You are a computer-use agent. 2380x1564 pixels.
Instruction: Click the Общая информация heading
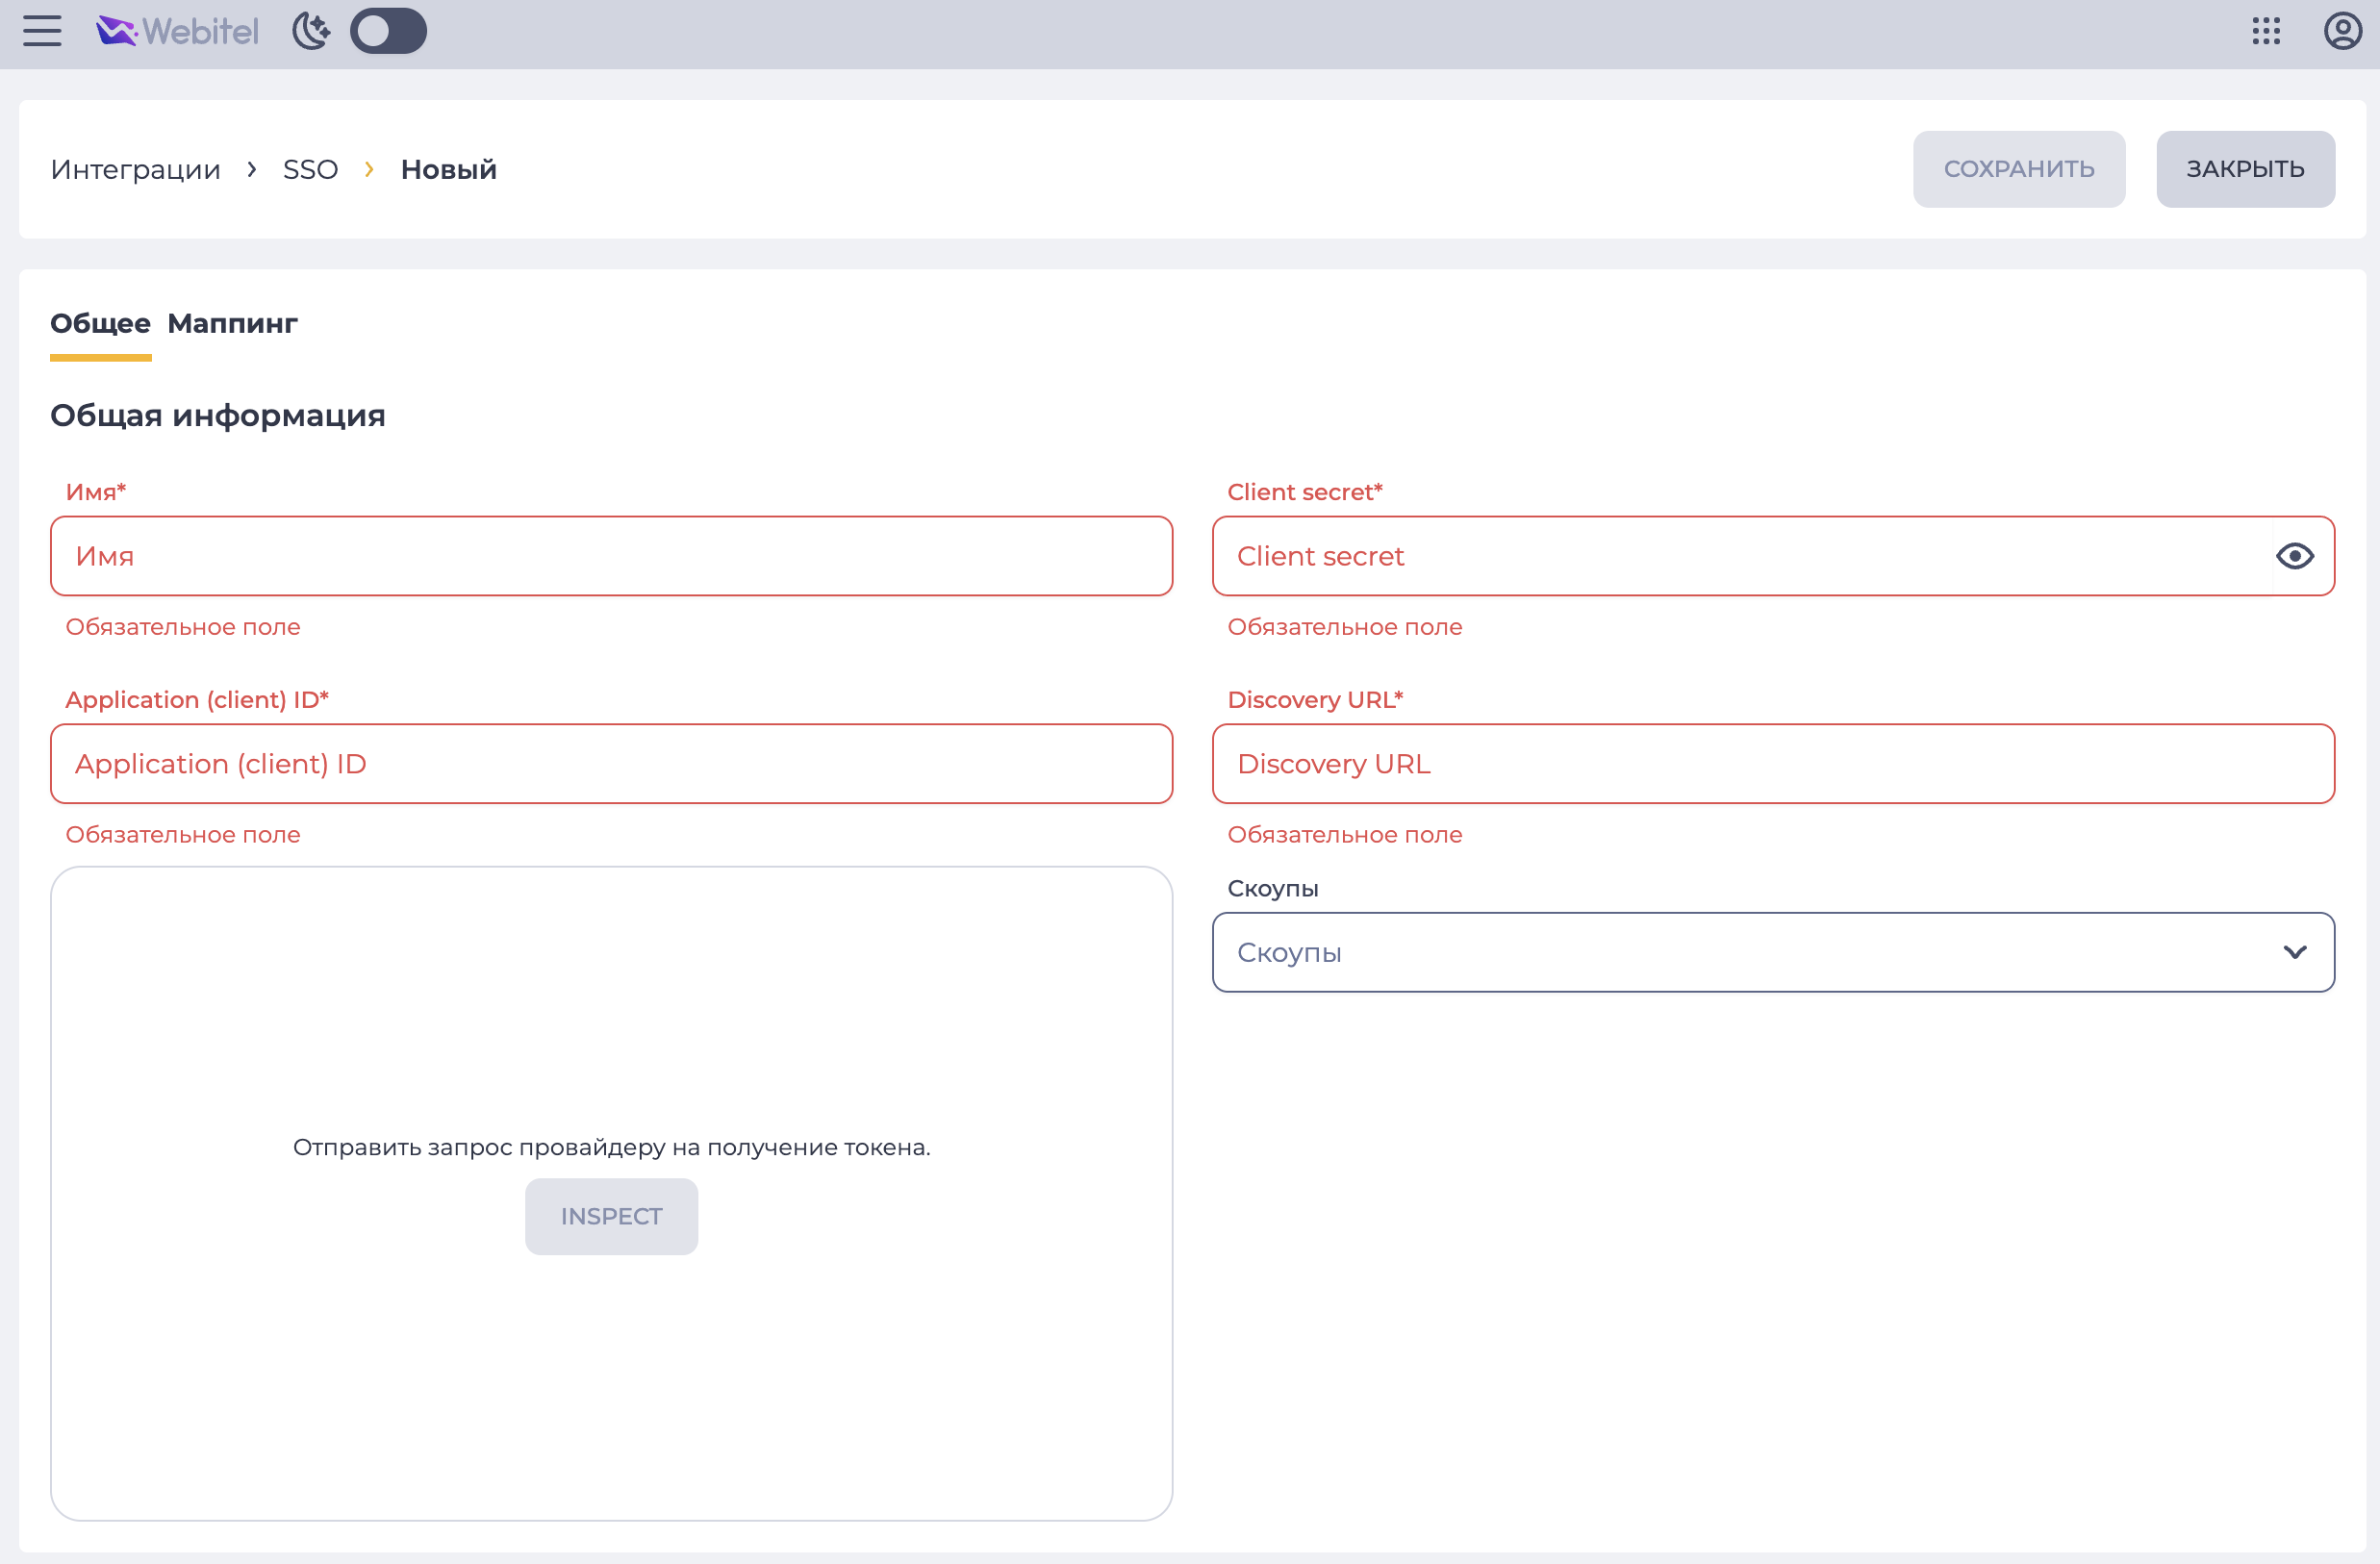click(x=218, y=415)
